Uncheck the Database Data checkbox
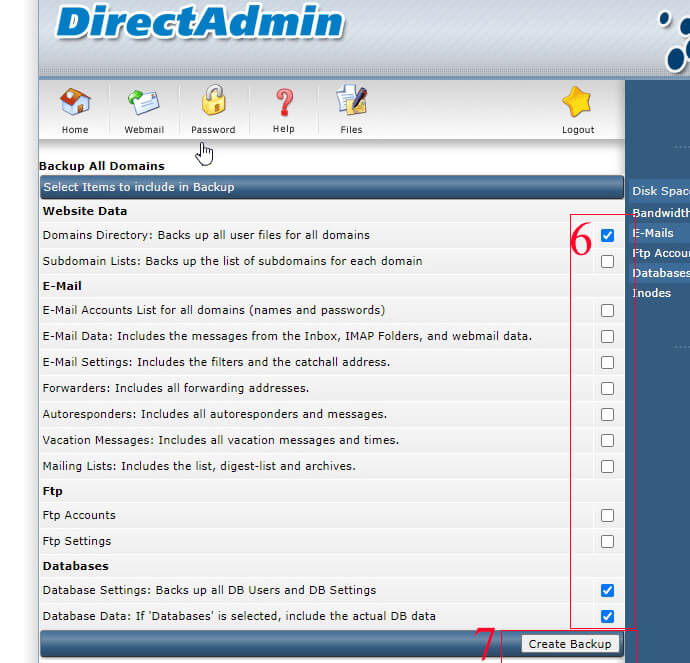 click(x=607, y=616)
